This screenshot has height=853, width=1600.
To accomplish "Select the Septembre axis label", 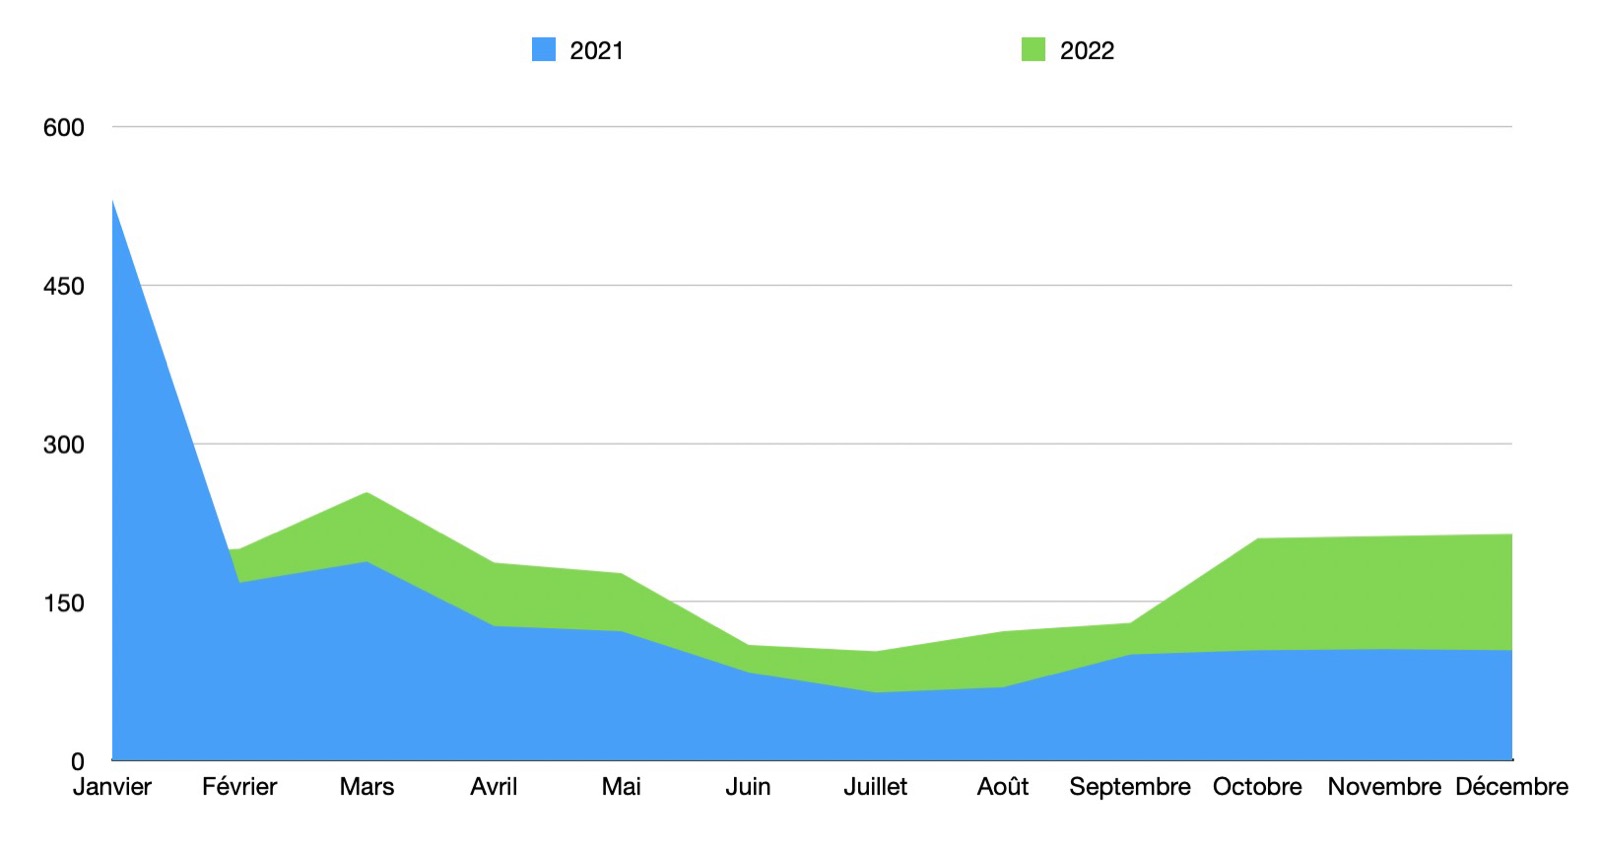I will pos(1129,787).
